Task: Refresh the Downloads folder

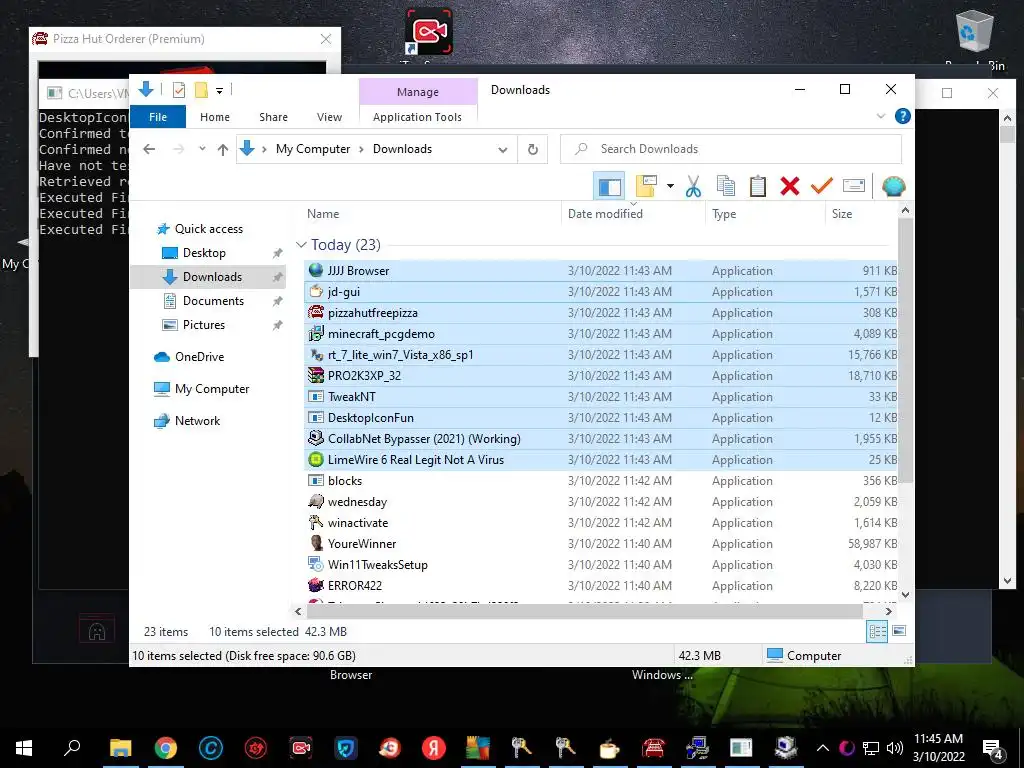Action: (x=533, y=150)
